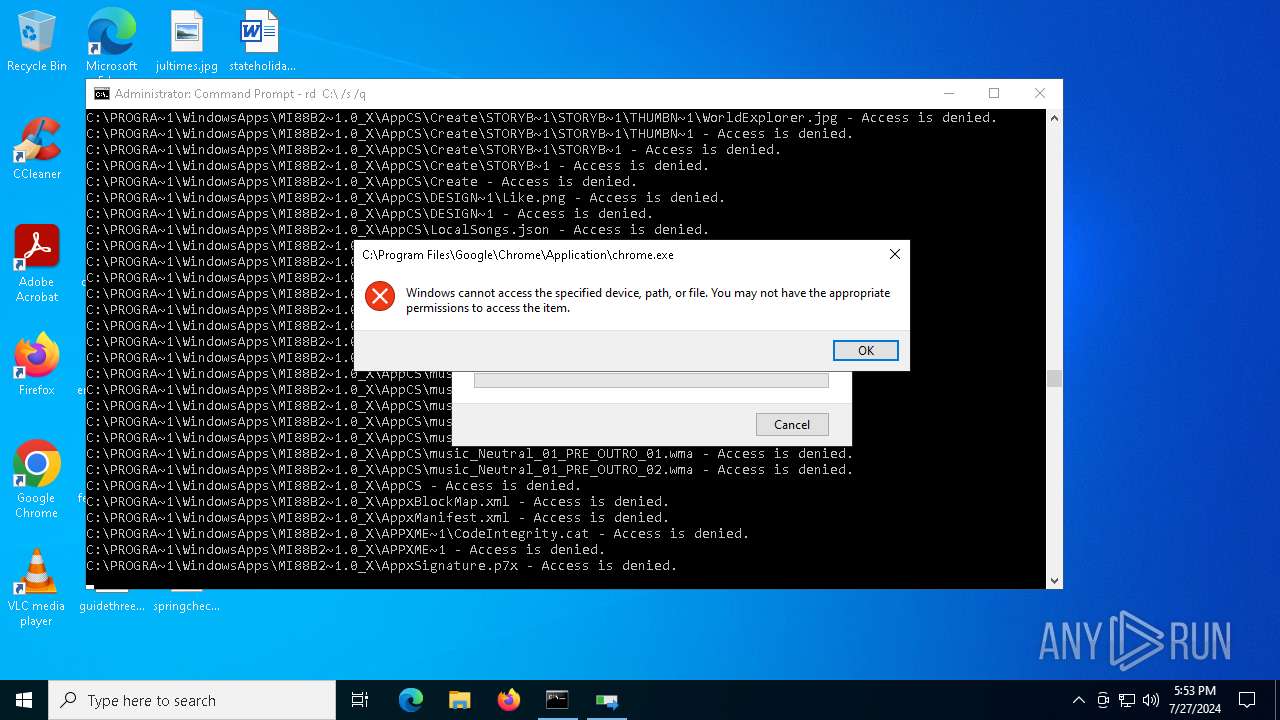Viewport: 1280px width, 720px height.
Task: Click scrollbar down arrow in Command Prompt
Action: click(1054, 580)
